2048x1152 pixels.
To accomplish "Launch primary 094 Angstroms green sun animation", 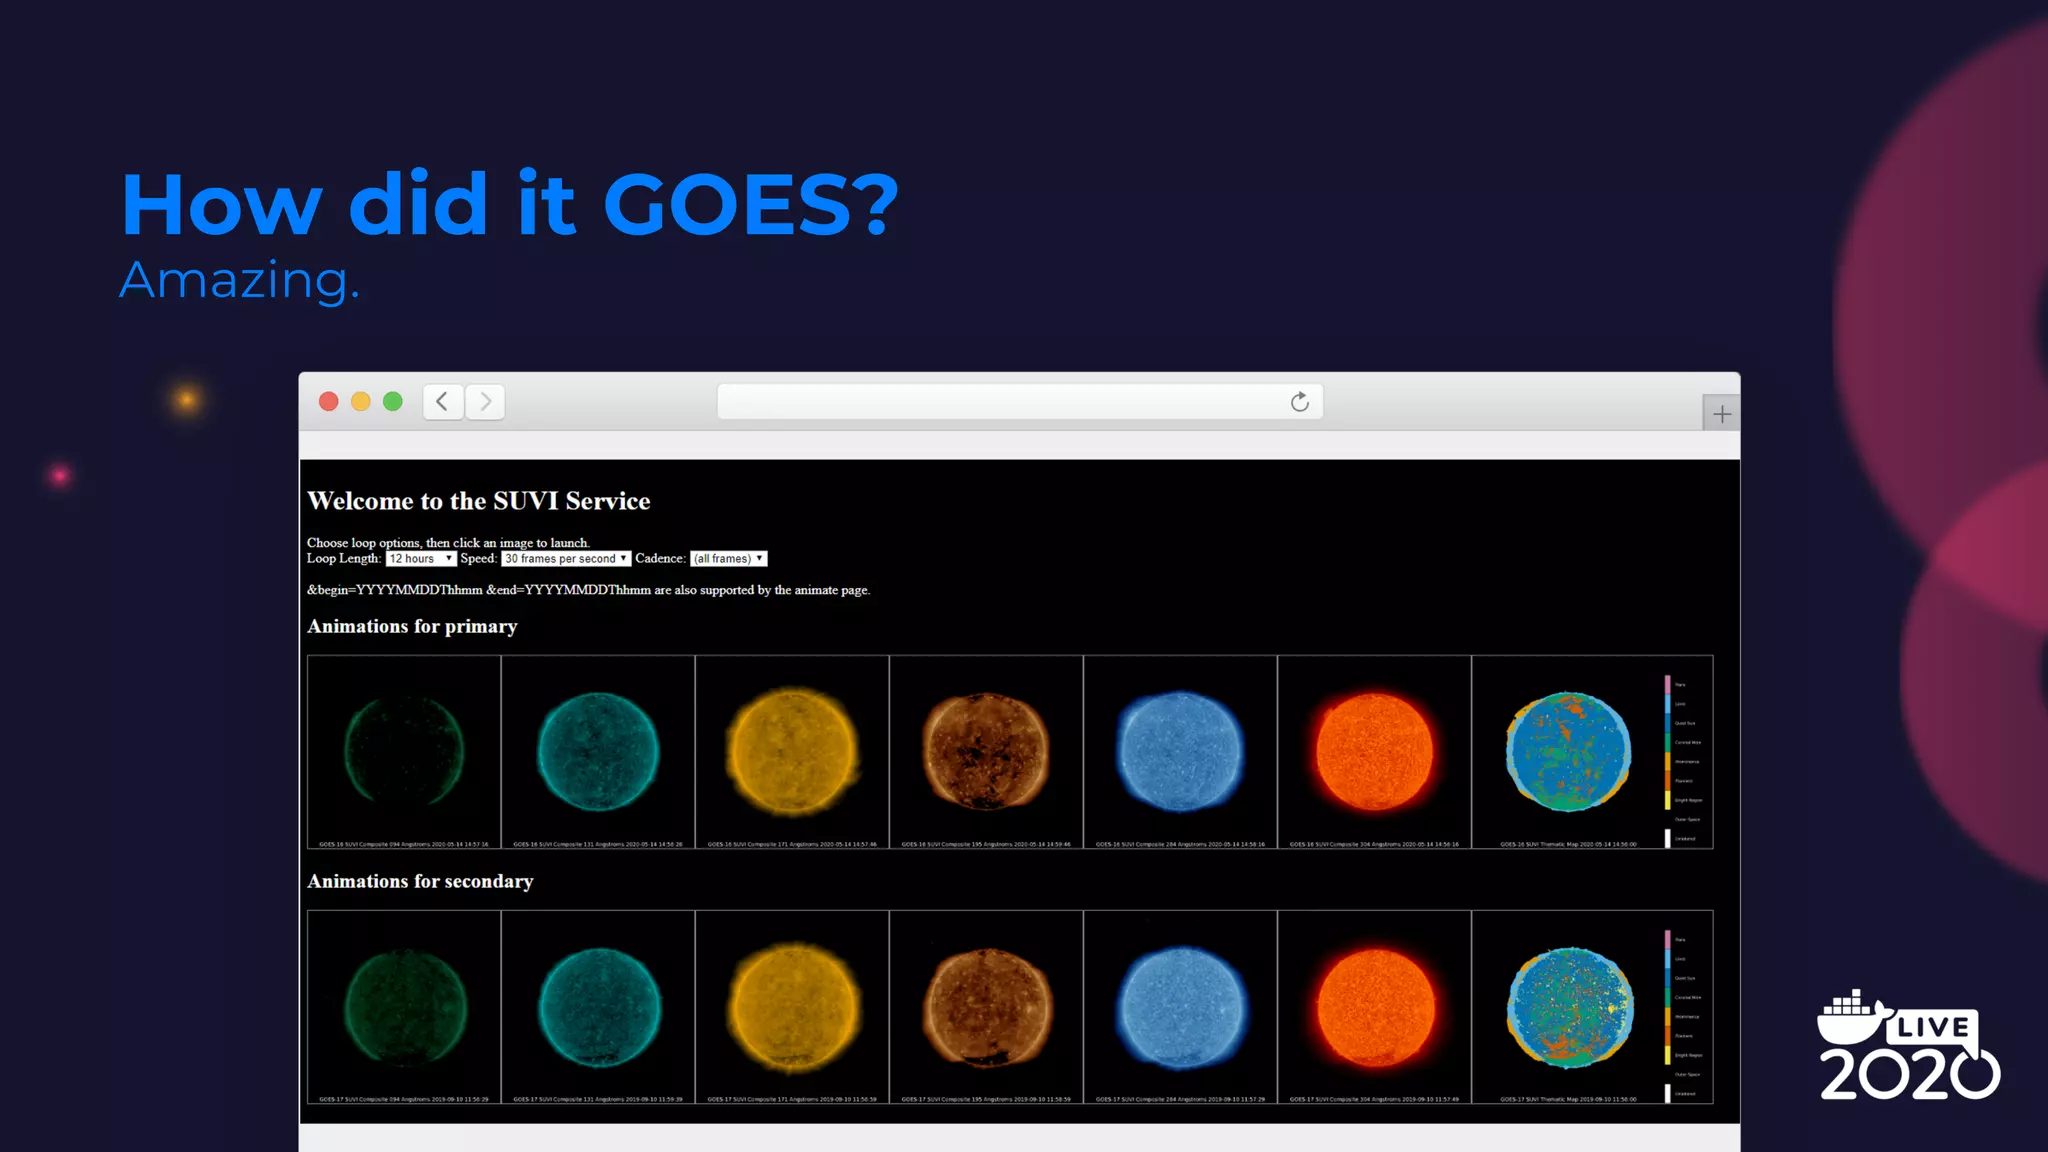I will 404,752.
